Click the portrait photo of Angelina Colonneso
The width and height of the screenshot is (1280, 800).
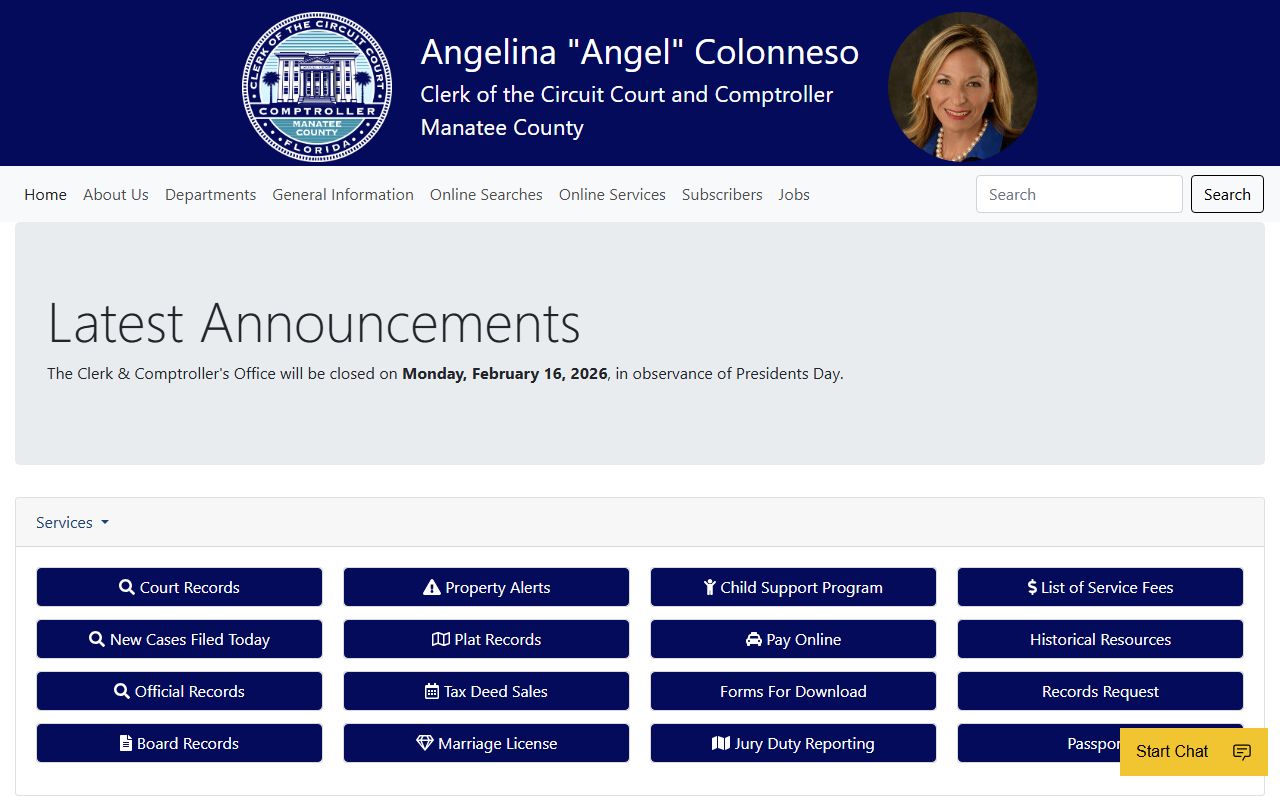(x=962, y=87)
